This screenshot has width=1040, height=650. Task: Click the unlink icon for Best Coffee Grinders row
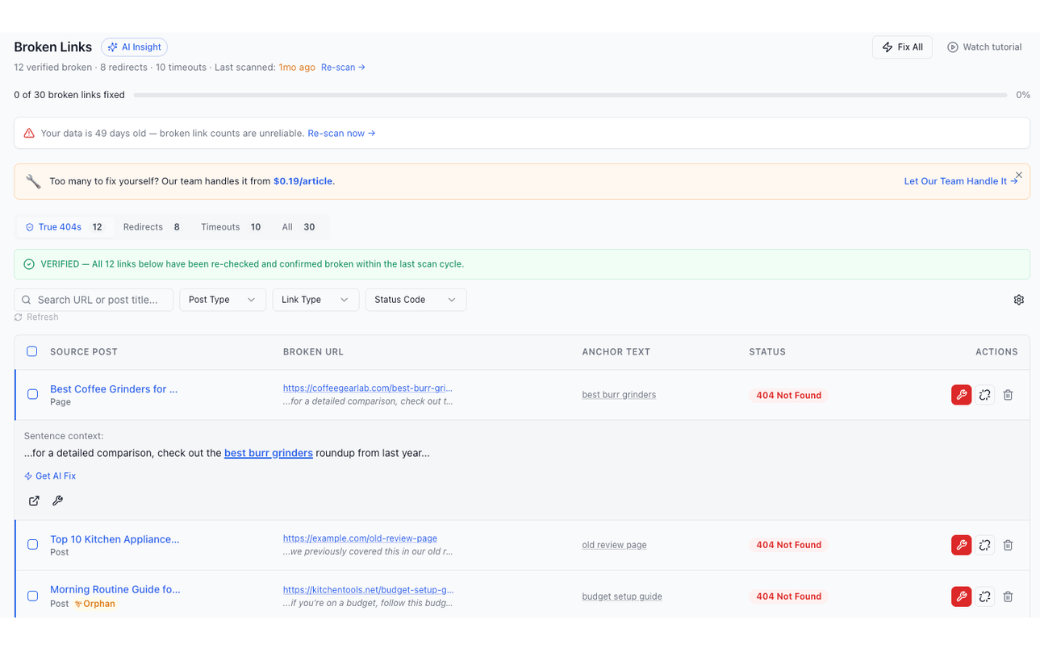tap(985, 395)
